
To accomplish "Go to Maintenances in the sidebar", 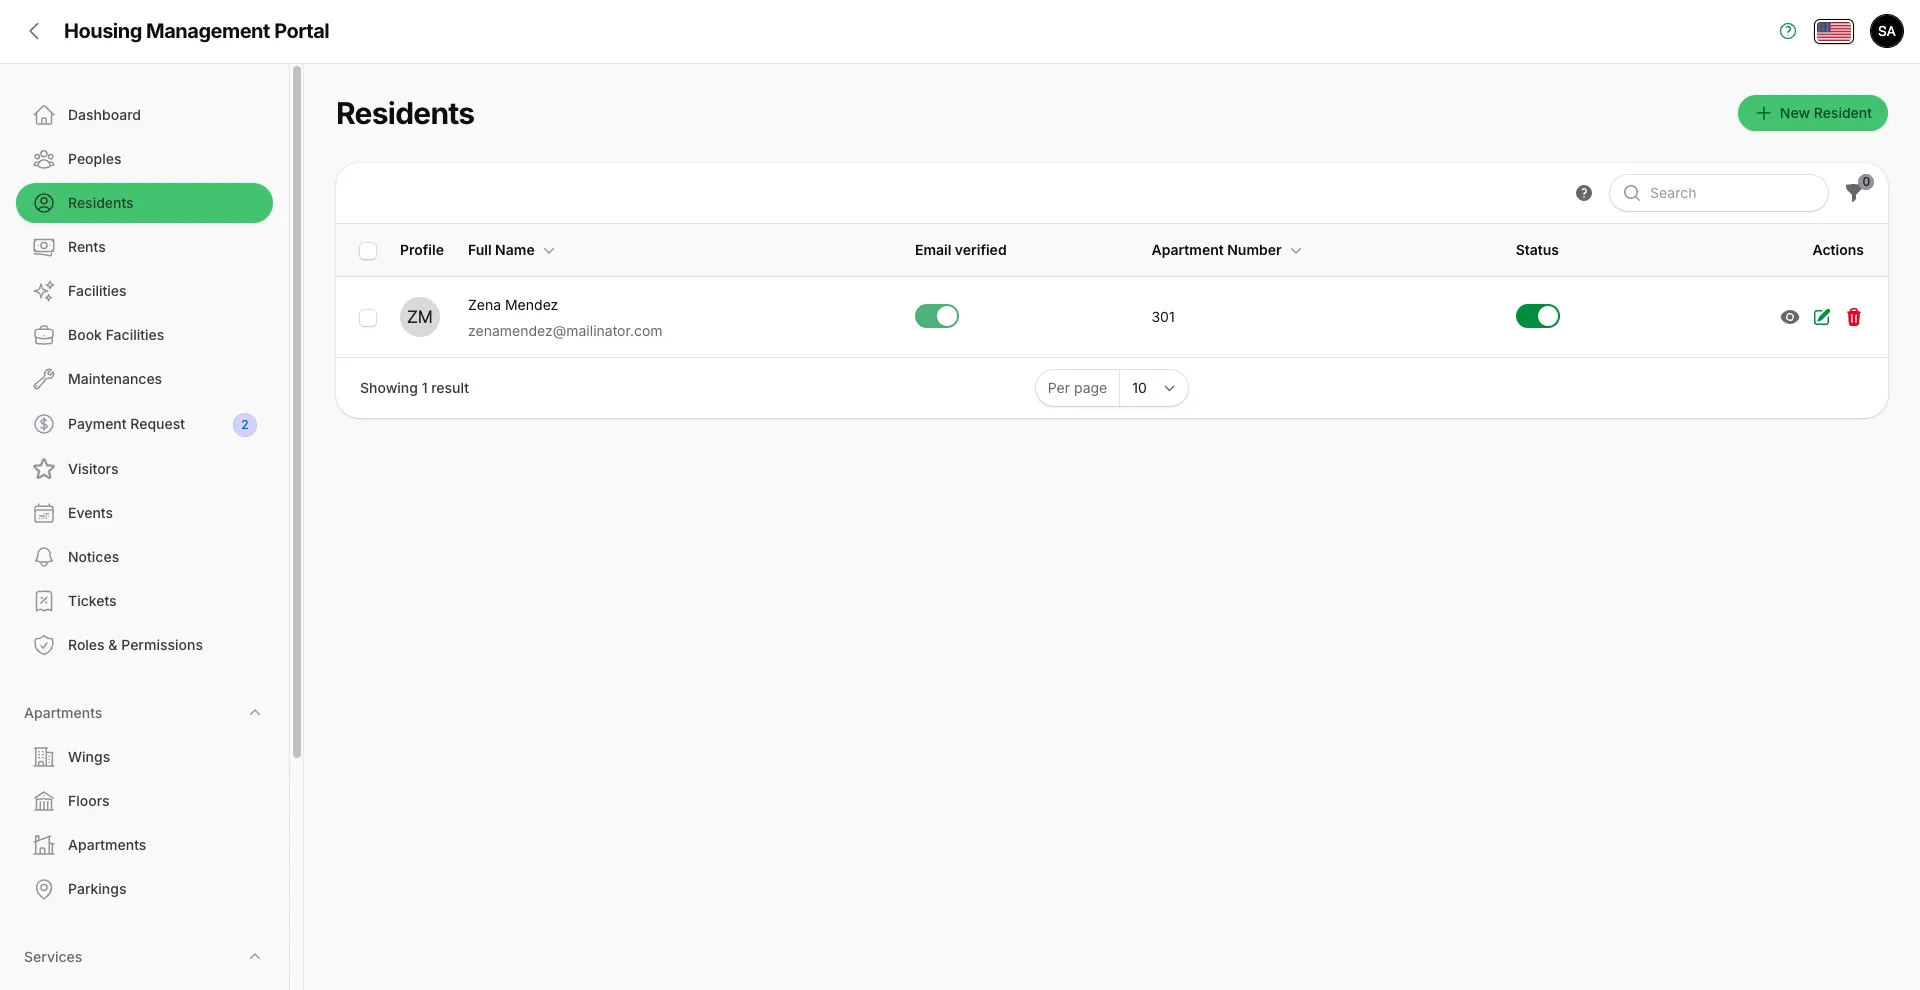I will (x=114, y=379).
